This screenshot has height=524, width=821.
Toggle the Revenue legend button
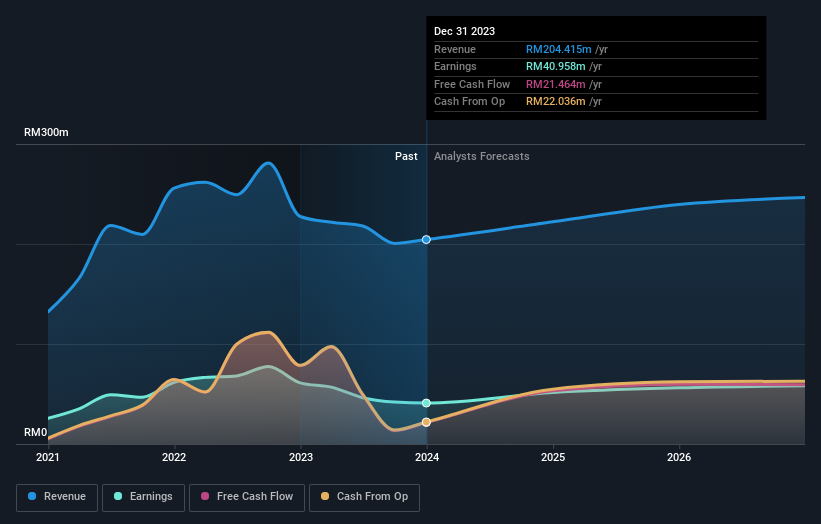(57, 497)
